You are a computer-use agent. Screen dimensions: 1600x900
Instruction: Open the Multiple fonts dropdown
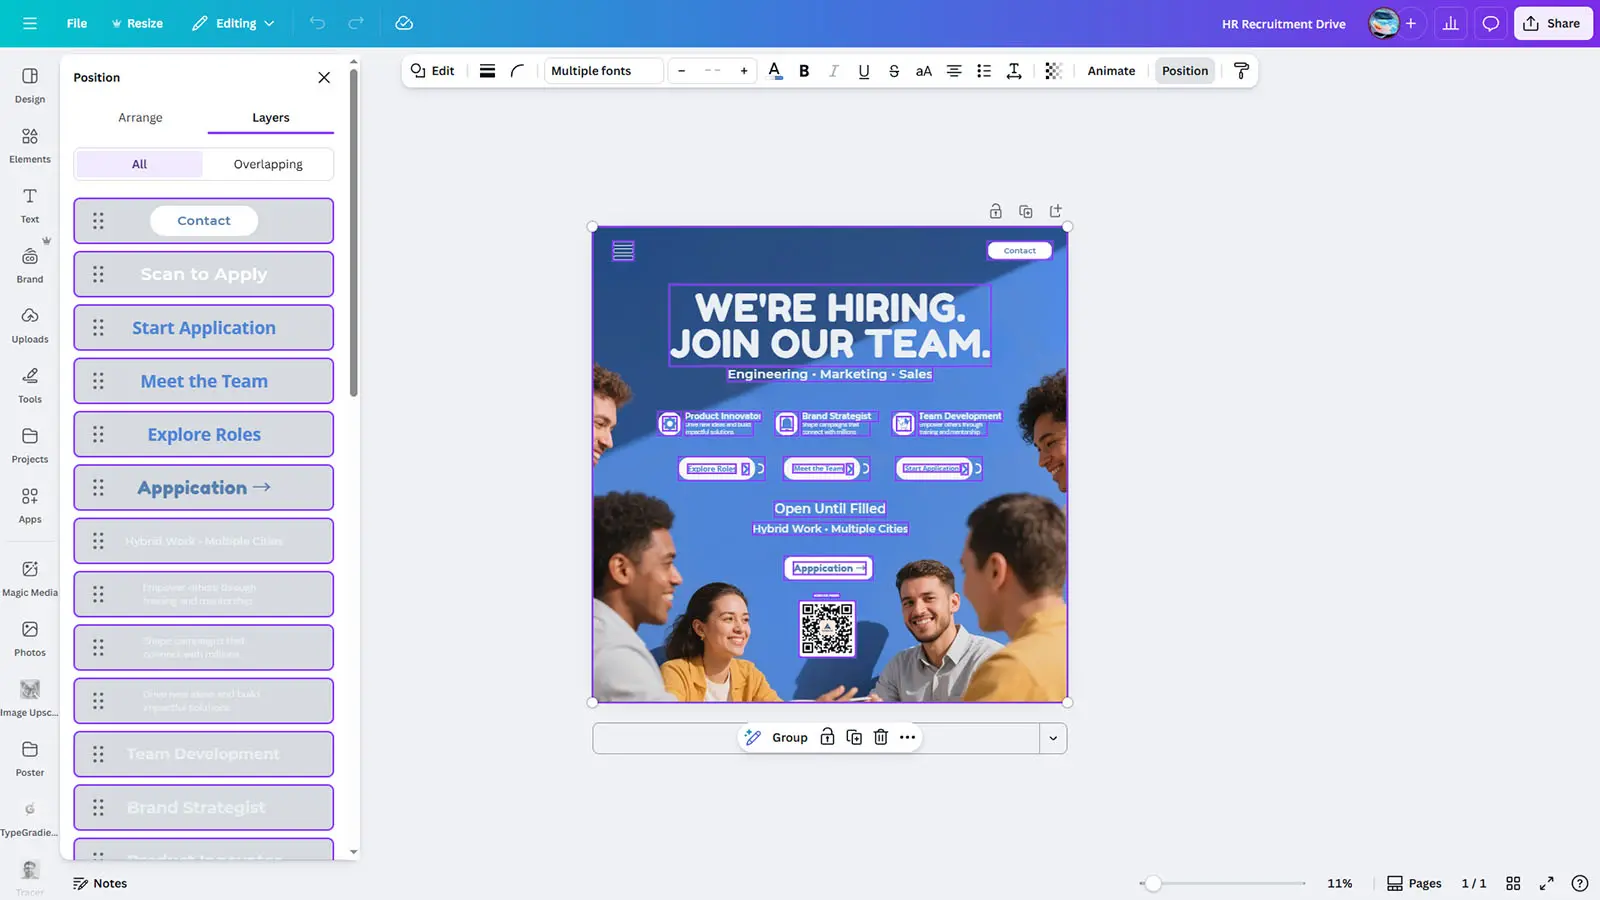coord(603,71)
